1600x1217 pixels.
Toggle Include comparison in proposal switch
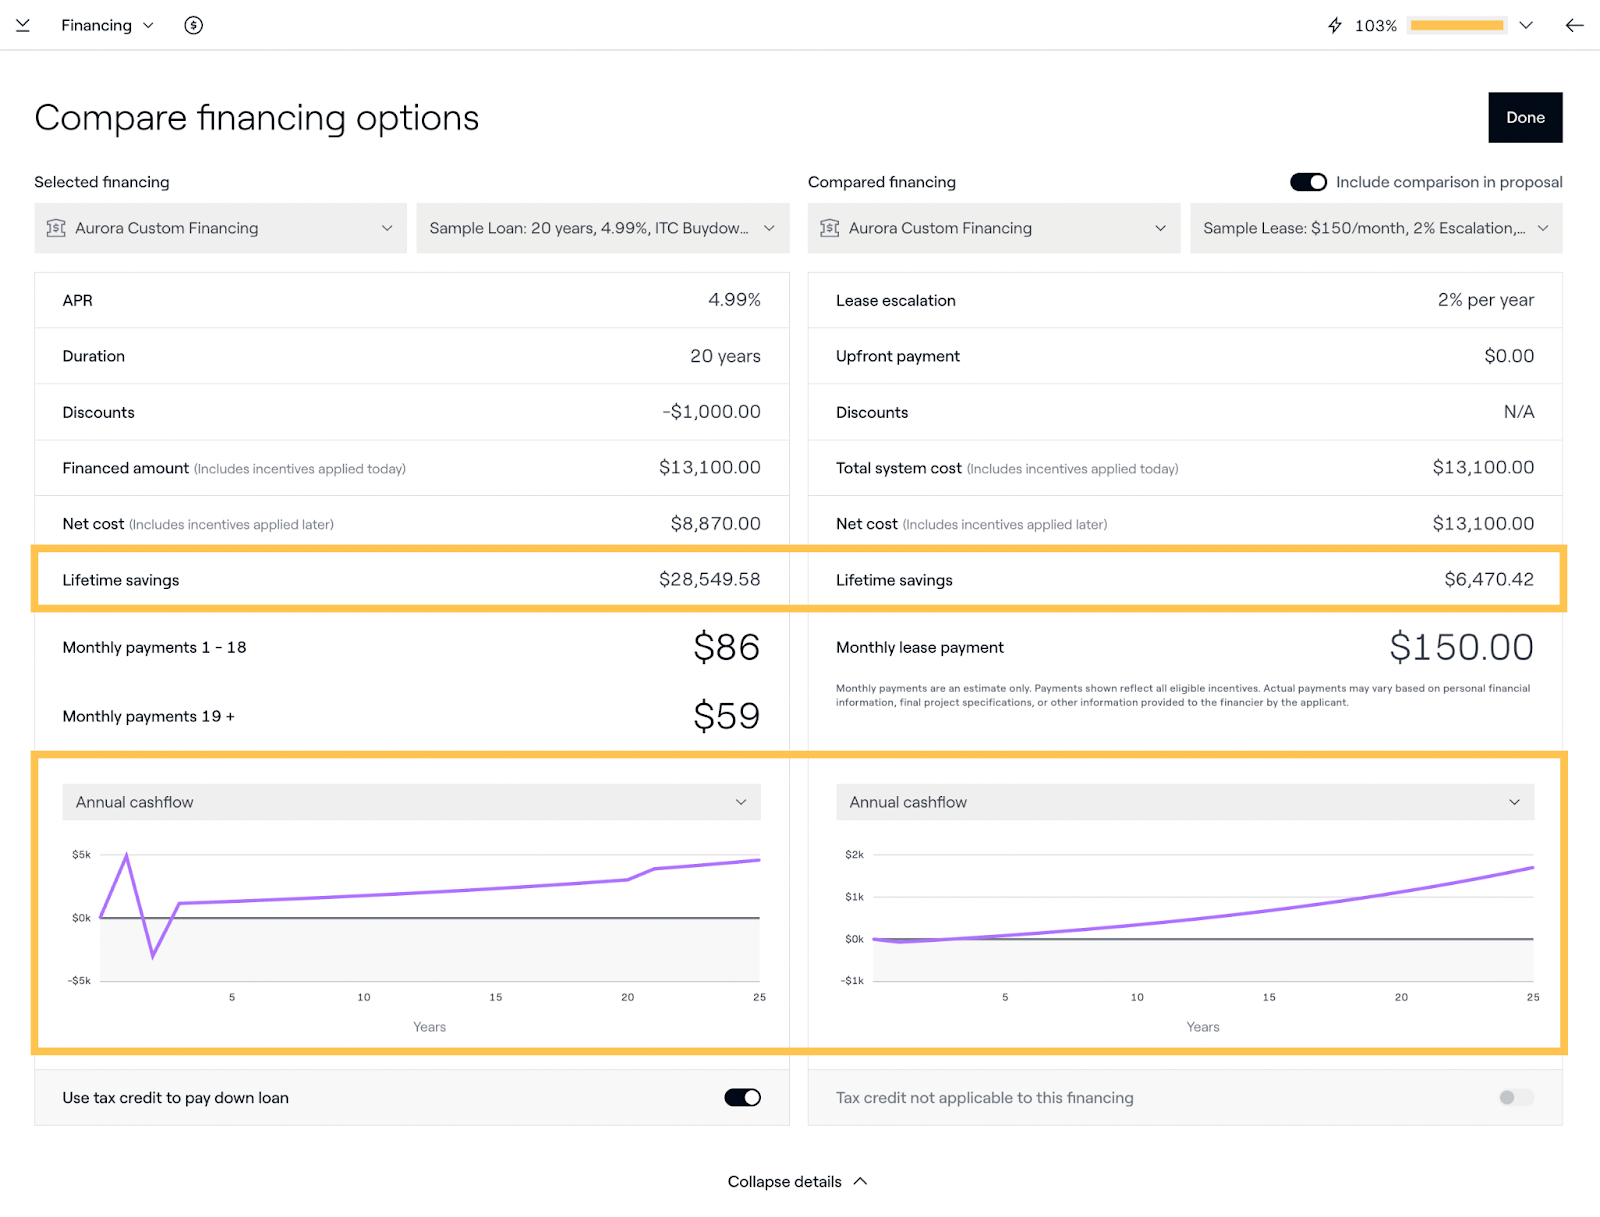pos(1308,182)
